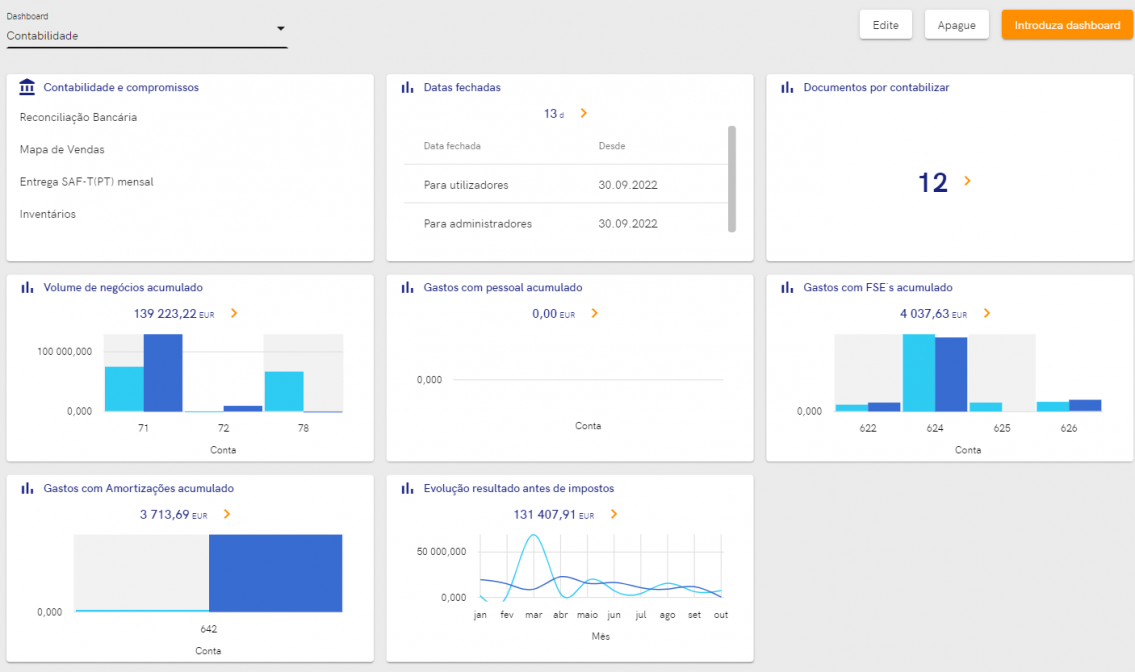The image size is (1135, 672).
Task: Click the Apague button
Action: tap(956, 25)
